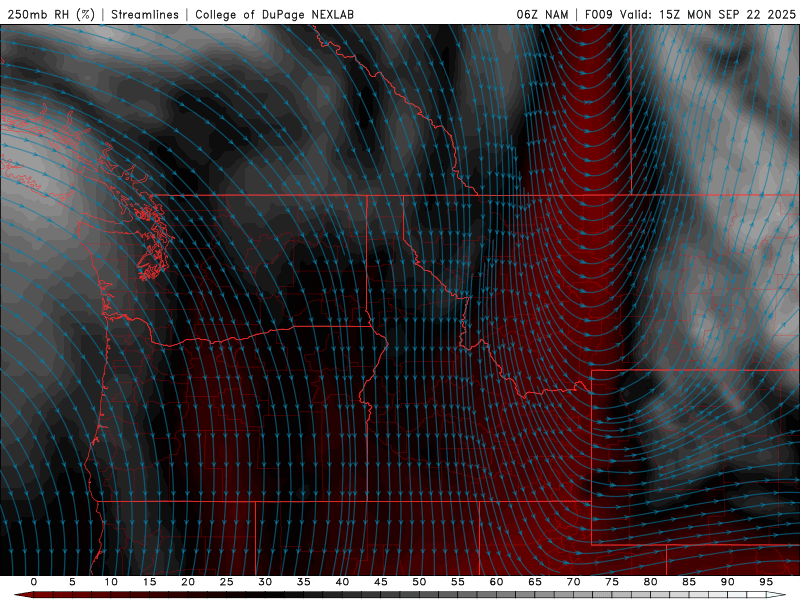Click the "Streamlines" label in header

(145, 14)
